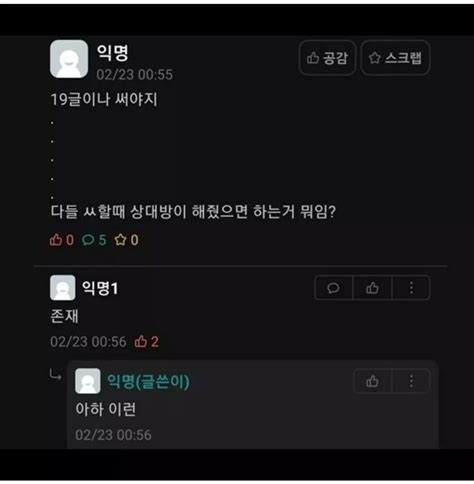This screenshot has width=474, height=484.
Task: Click the thumbs-up 2 count on comment
Action: pos(146,342)
